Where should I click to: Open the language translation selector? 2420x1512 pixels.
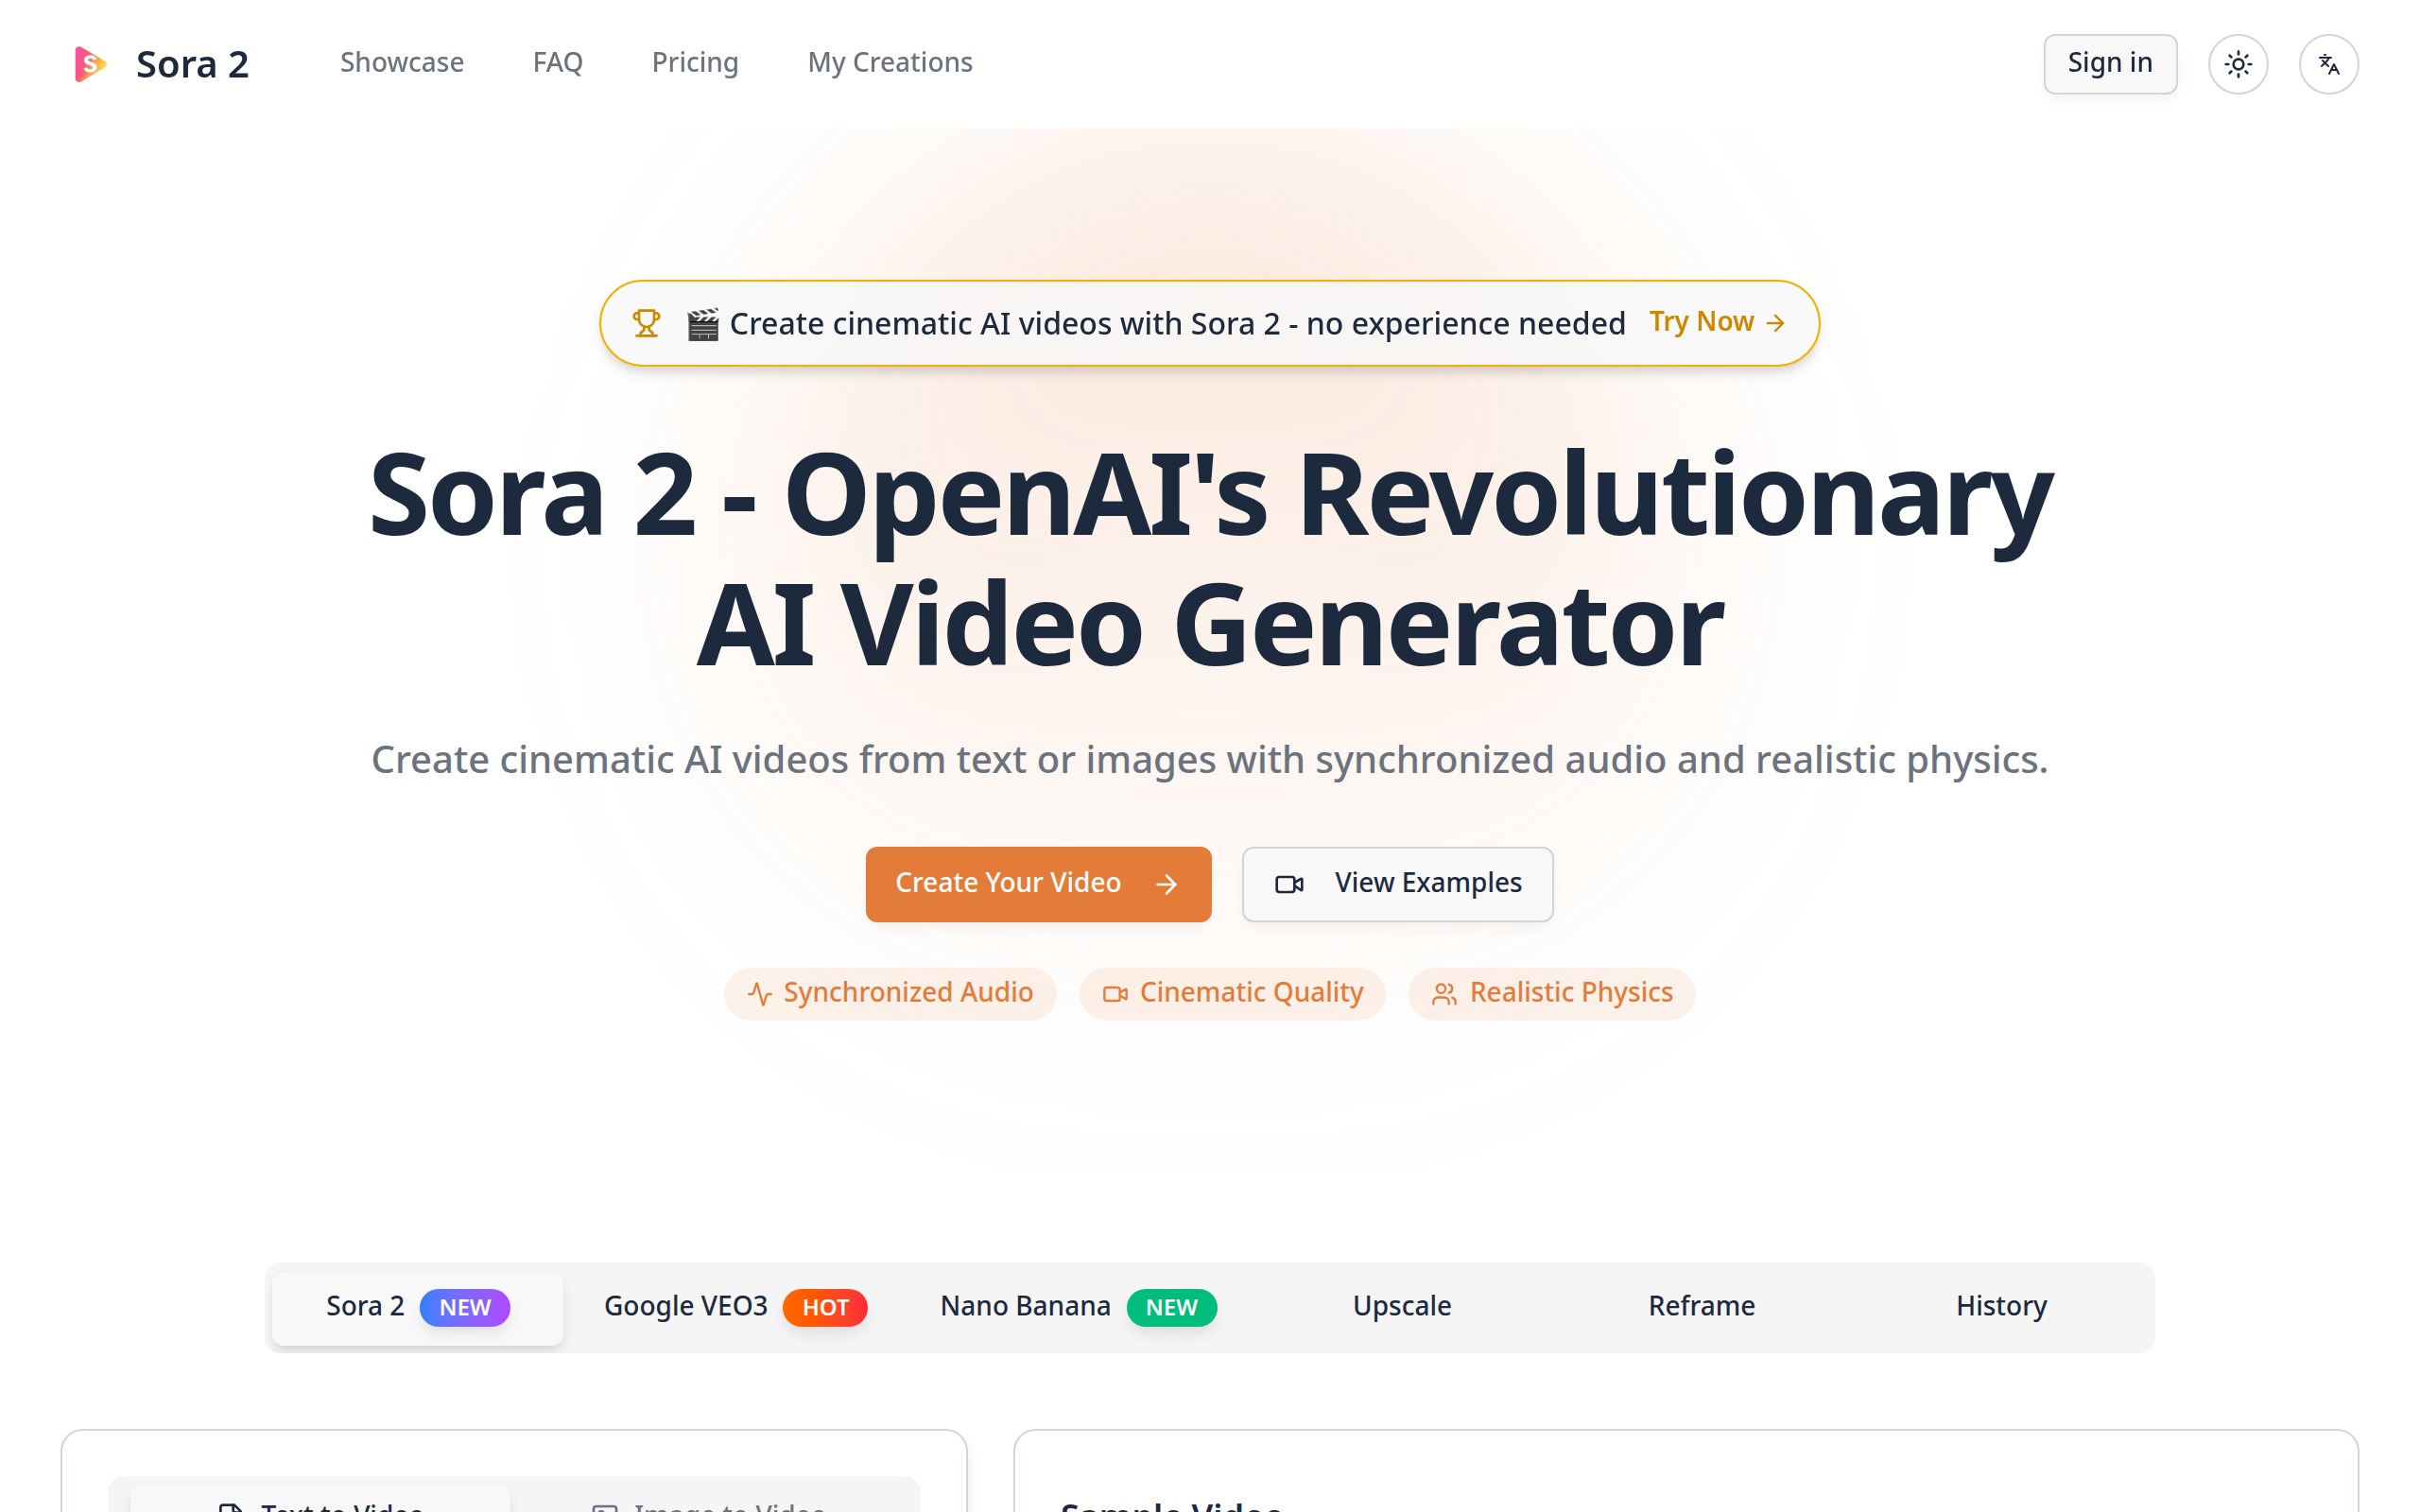pyautogui.click(x=2328, y=64)
